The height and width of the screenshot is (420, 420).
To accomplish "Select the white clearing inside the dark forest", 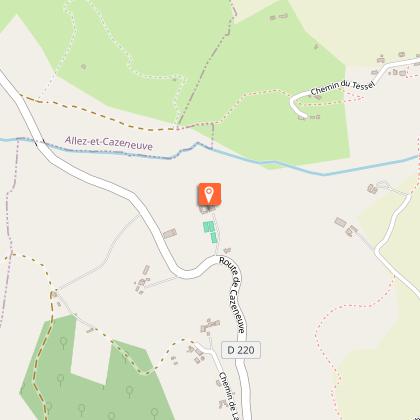I will (x=90, y=350).
